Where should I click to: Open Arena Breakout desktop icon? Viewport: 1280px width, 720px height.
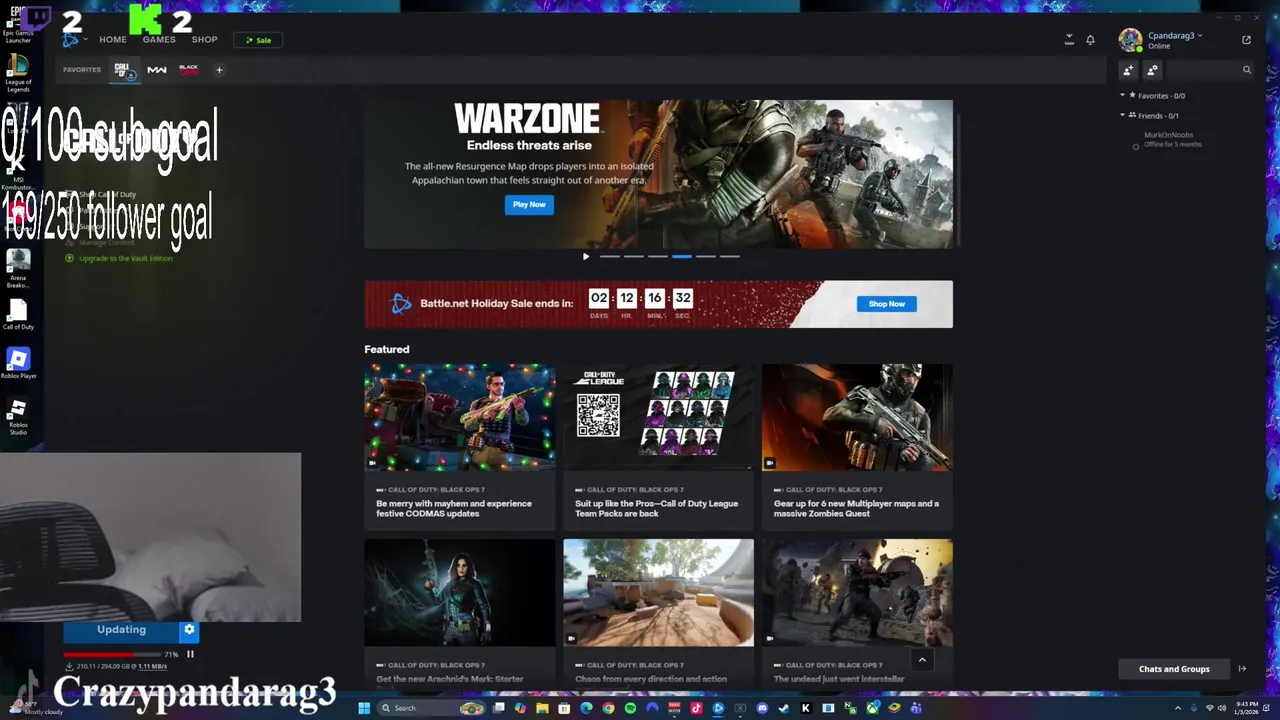(x=18, y=268)
